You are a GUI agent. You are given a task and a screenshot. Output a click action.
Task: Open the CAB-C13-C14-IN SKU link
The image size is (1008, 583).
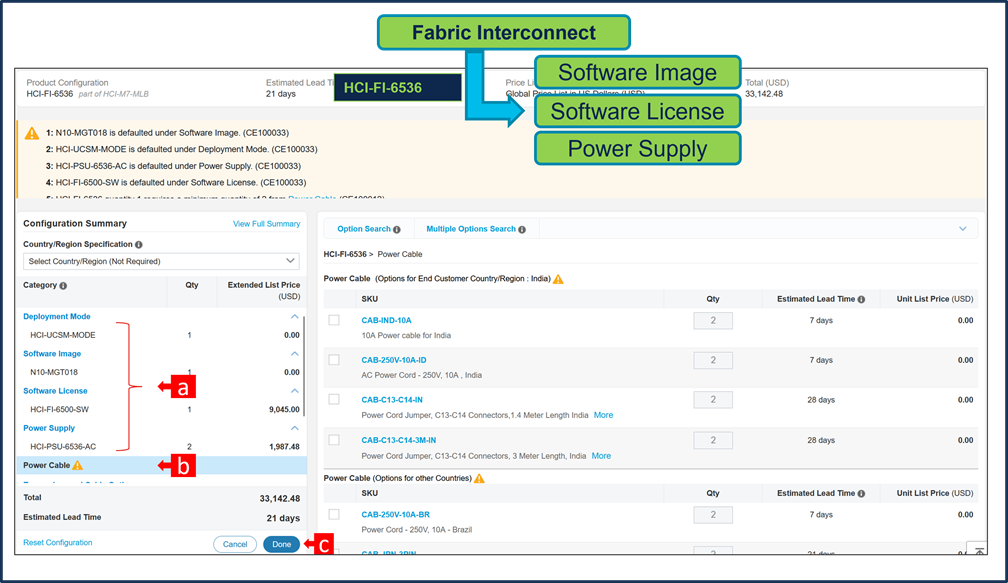392,400
